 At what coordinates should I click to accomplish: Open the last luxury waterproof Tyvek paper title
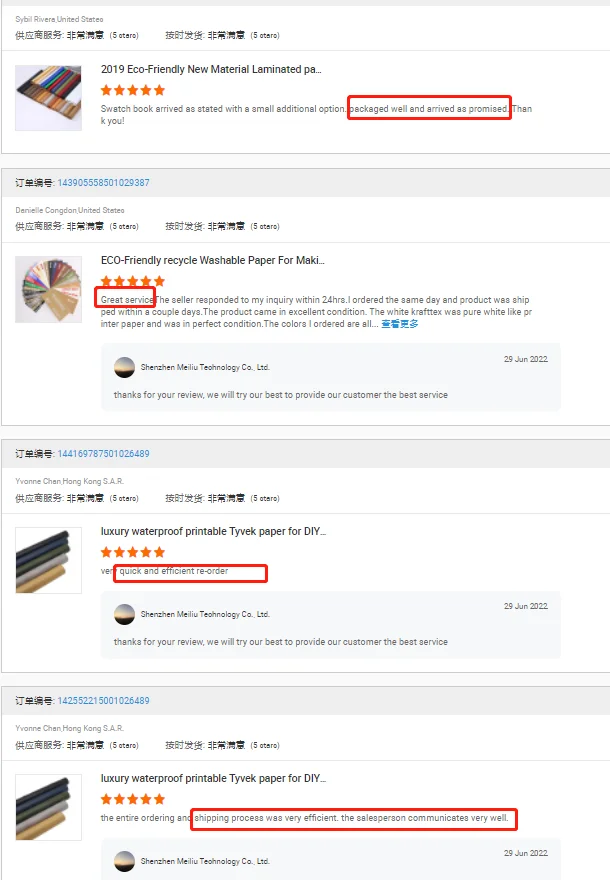pos(213,778)
